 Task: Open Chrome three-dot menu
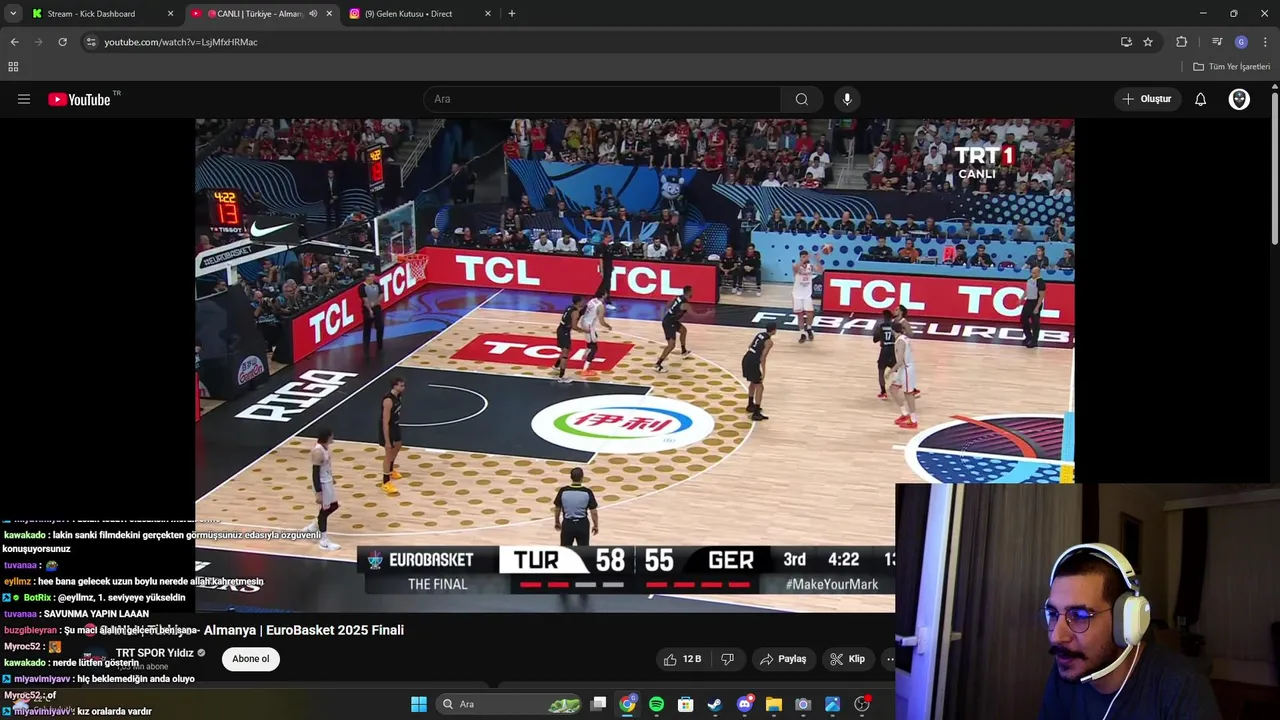click(1265, 42)
